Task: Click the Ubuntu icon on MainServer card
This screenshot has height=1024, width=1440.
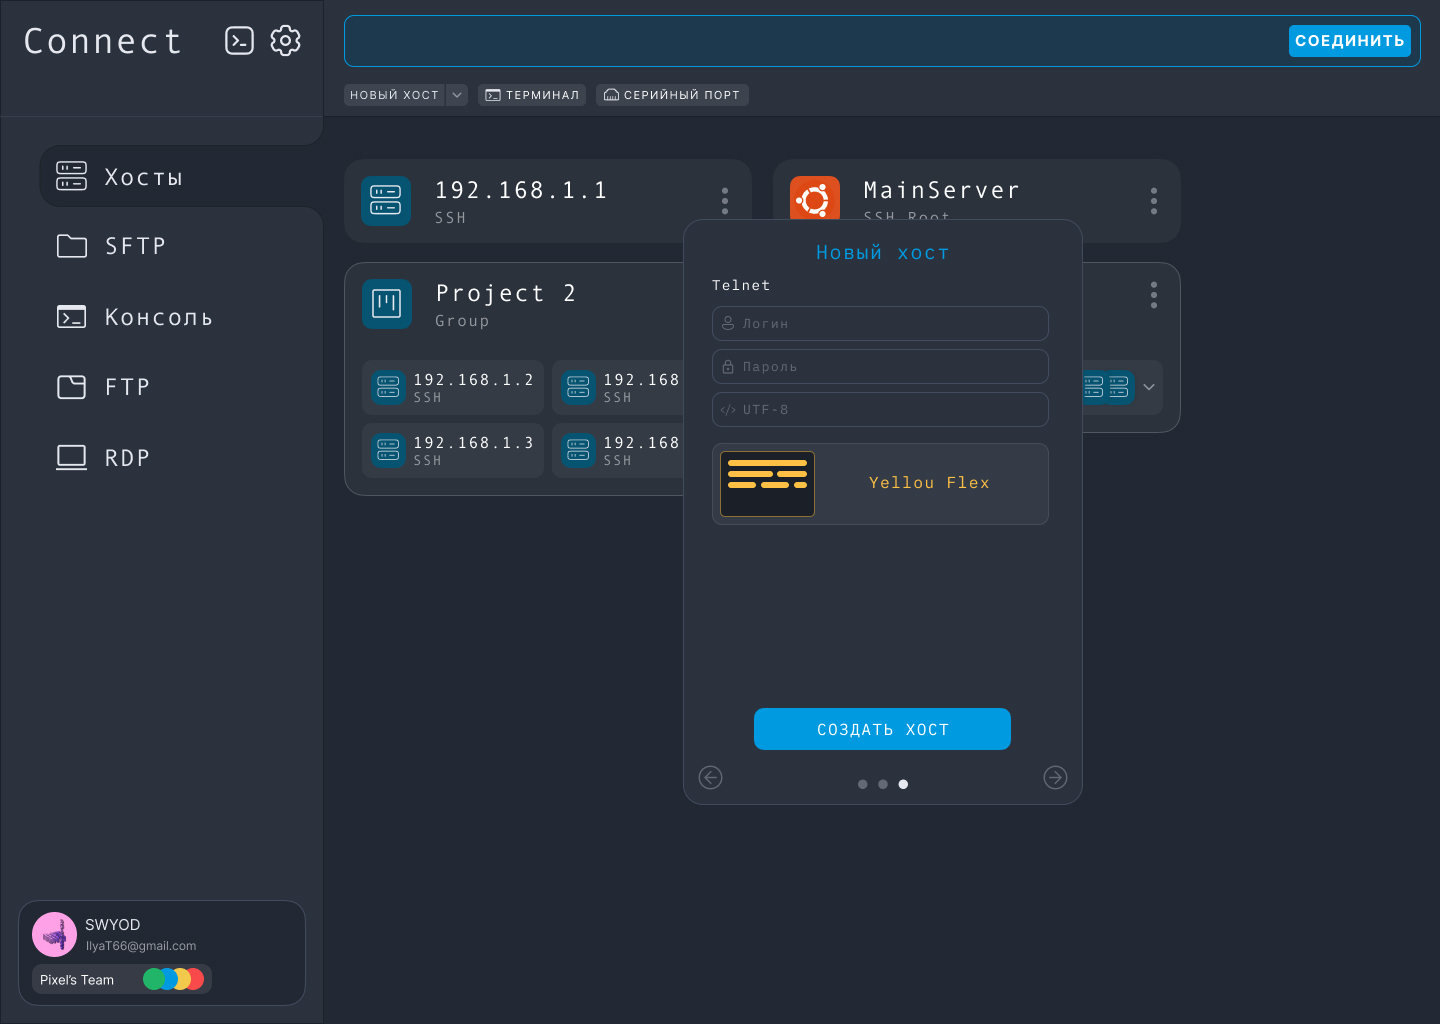Action: tap(815, 198)
